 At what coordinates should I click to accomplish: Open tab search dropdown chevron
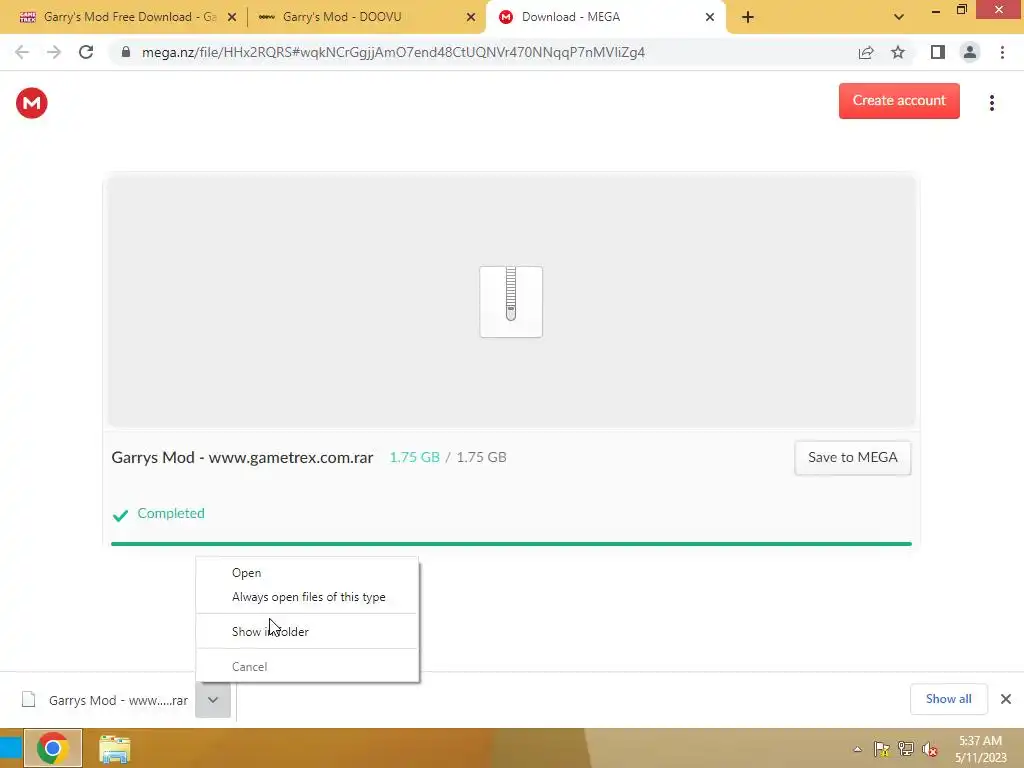pyautogui.click(x=899, y=17)
